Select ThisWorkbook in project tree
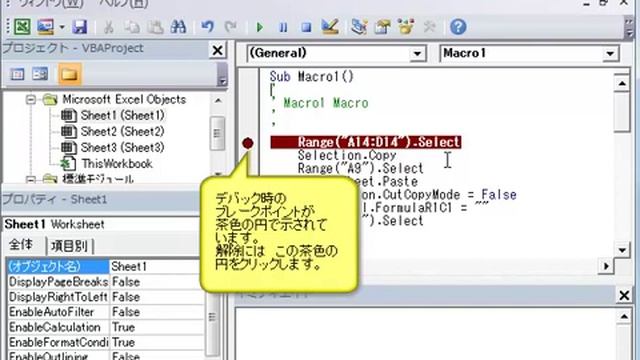 point(117,164)
